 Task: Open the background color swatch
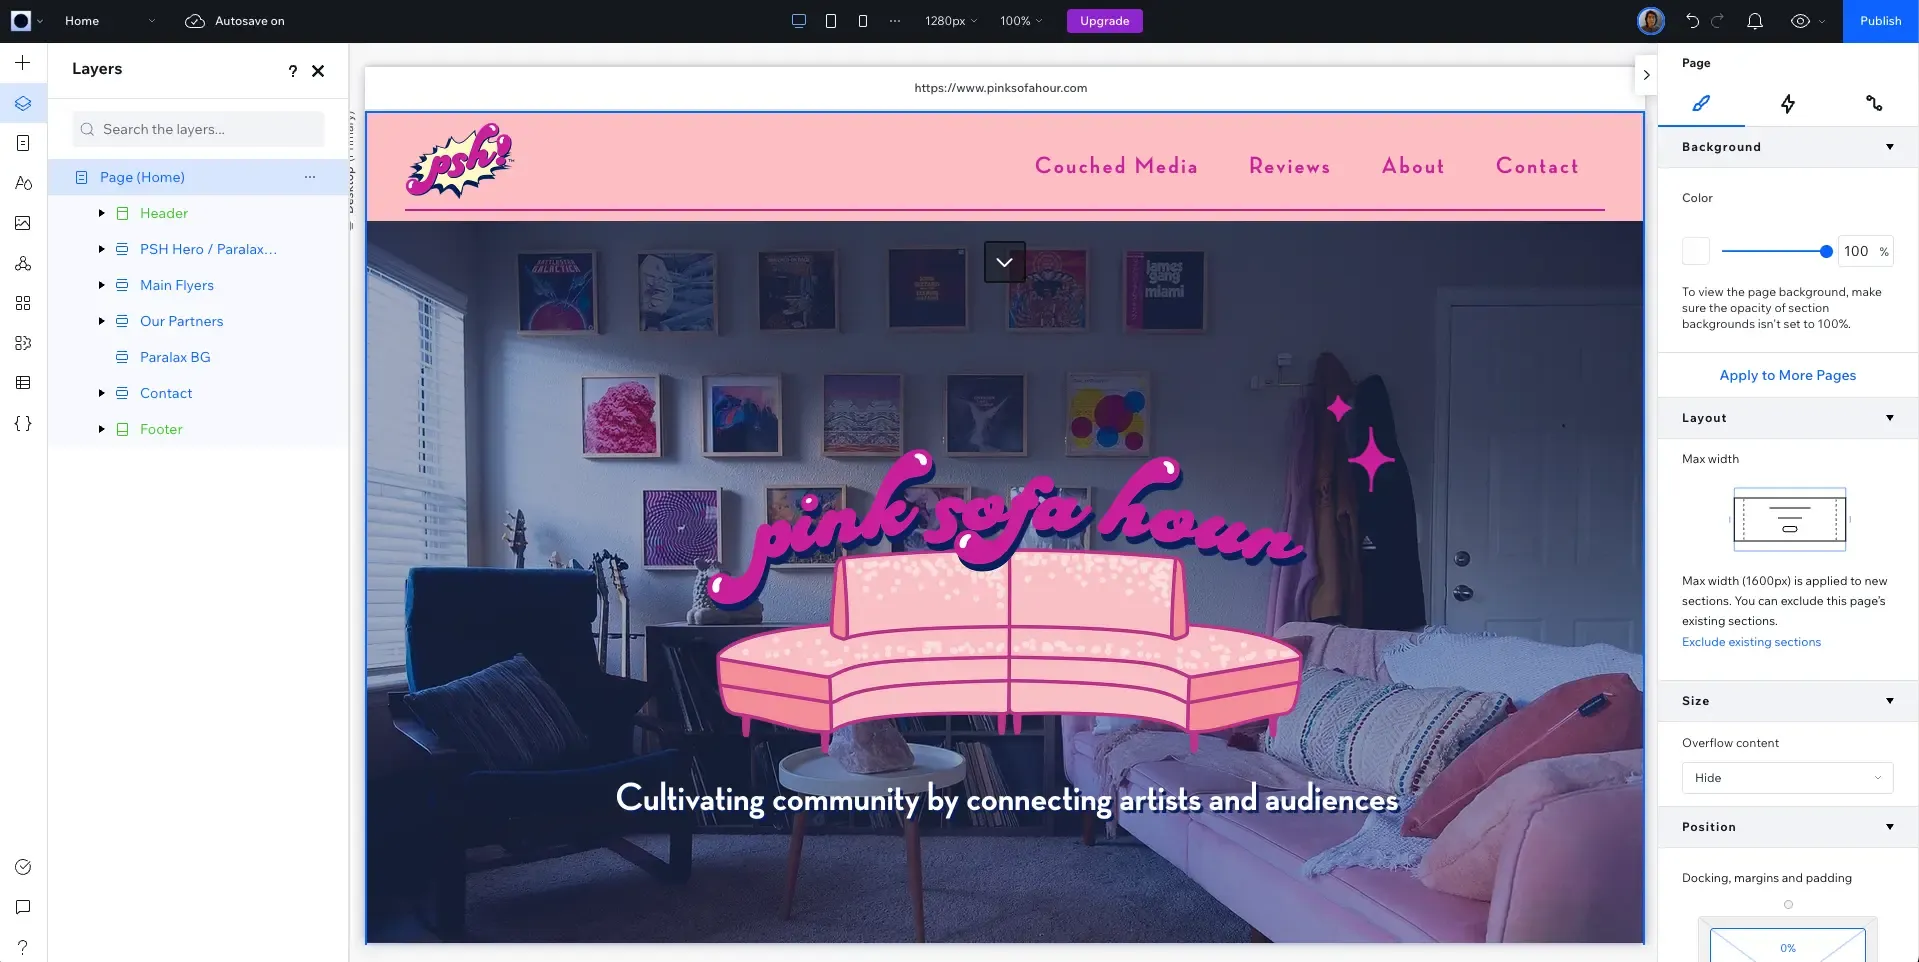pos(1696,251)
